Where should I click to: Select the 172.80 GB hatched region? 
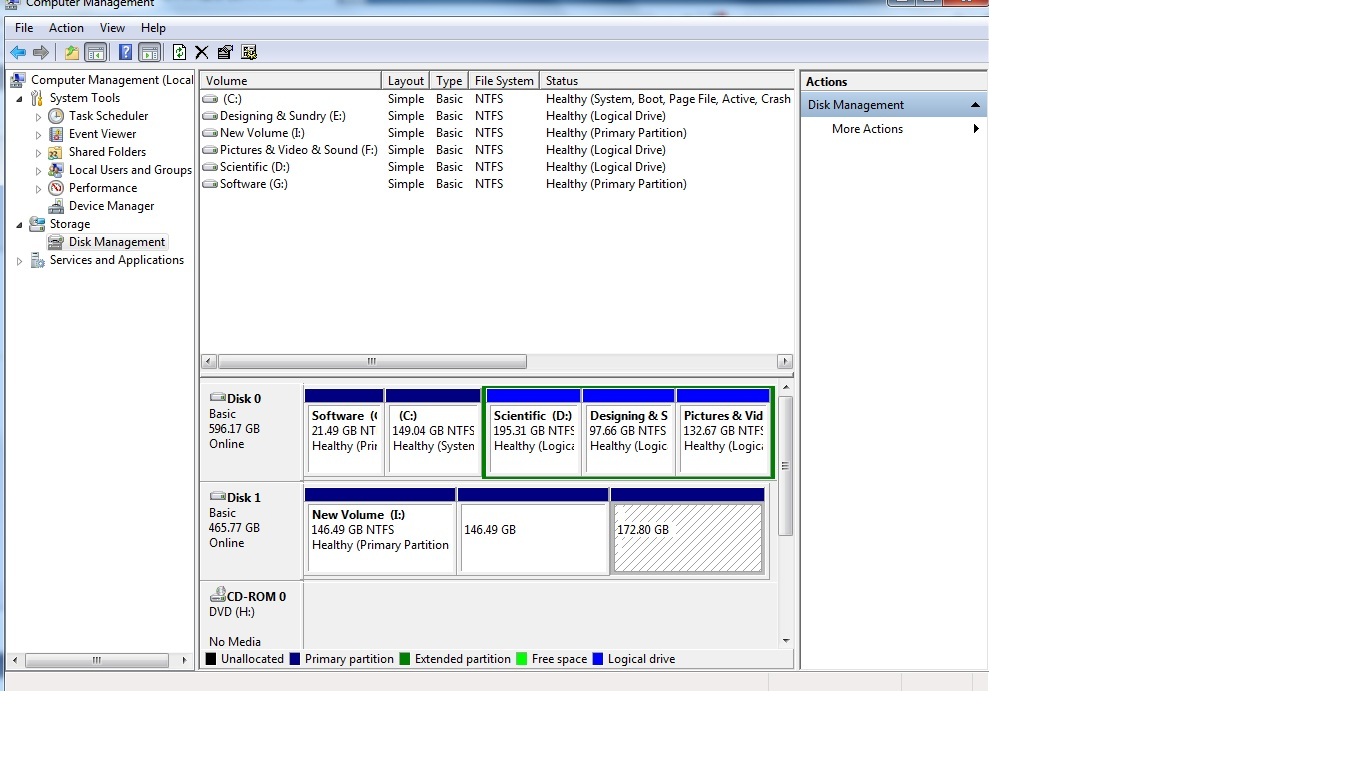pos(687,531)
